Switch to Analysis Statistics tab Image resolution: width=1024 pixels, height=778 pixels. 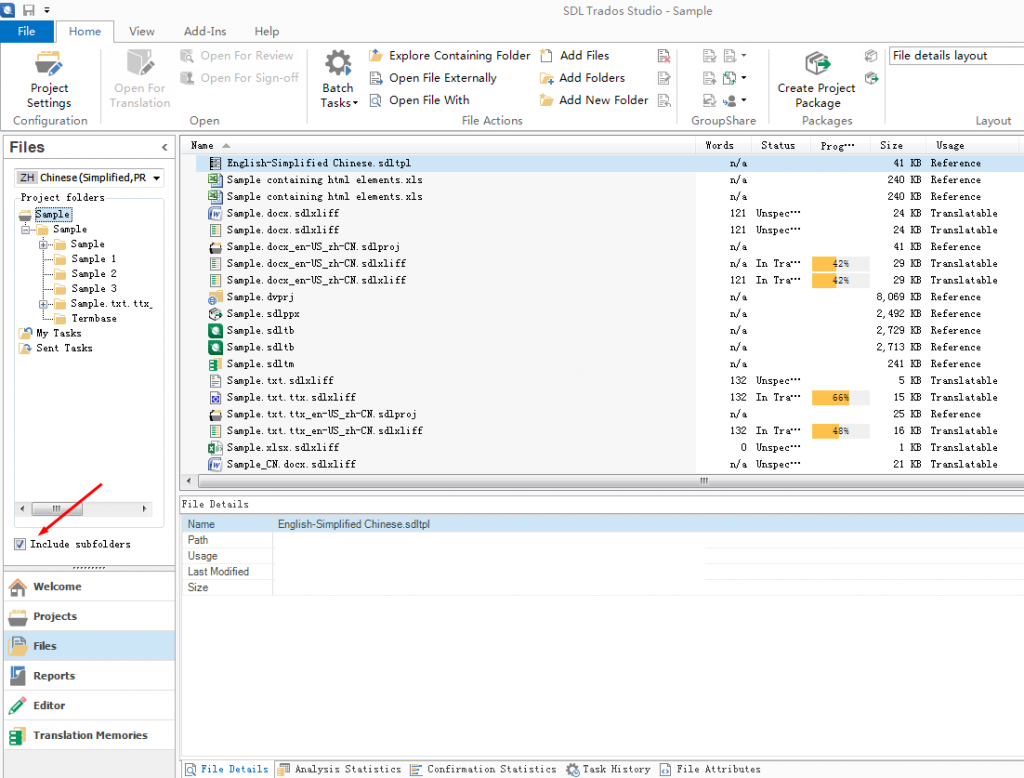point(339,769)
